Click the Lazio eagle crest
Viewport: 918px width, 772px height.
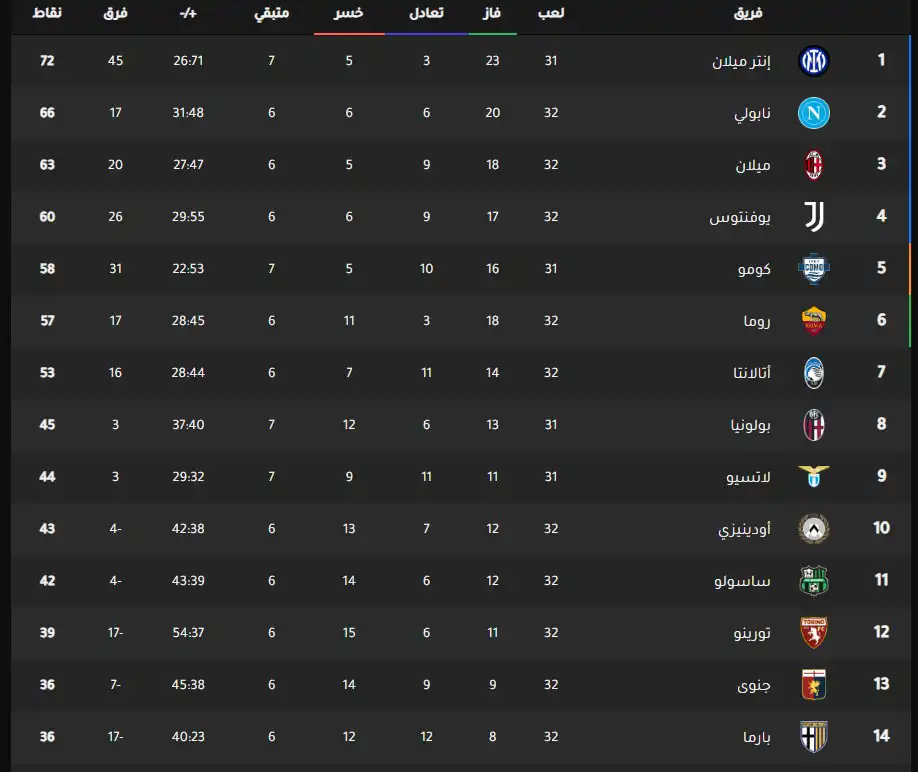[814, 477]
